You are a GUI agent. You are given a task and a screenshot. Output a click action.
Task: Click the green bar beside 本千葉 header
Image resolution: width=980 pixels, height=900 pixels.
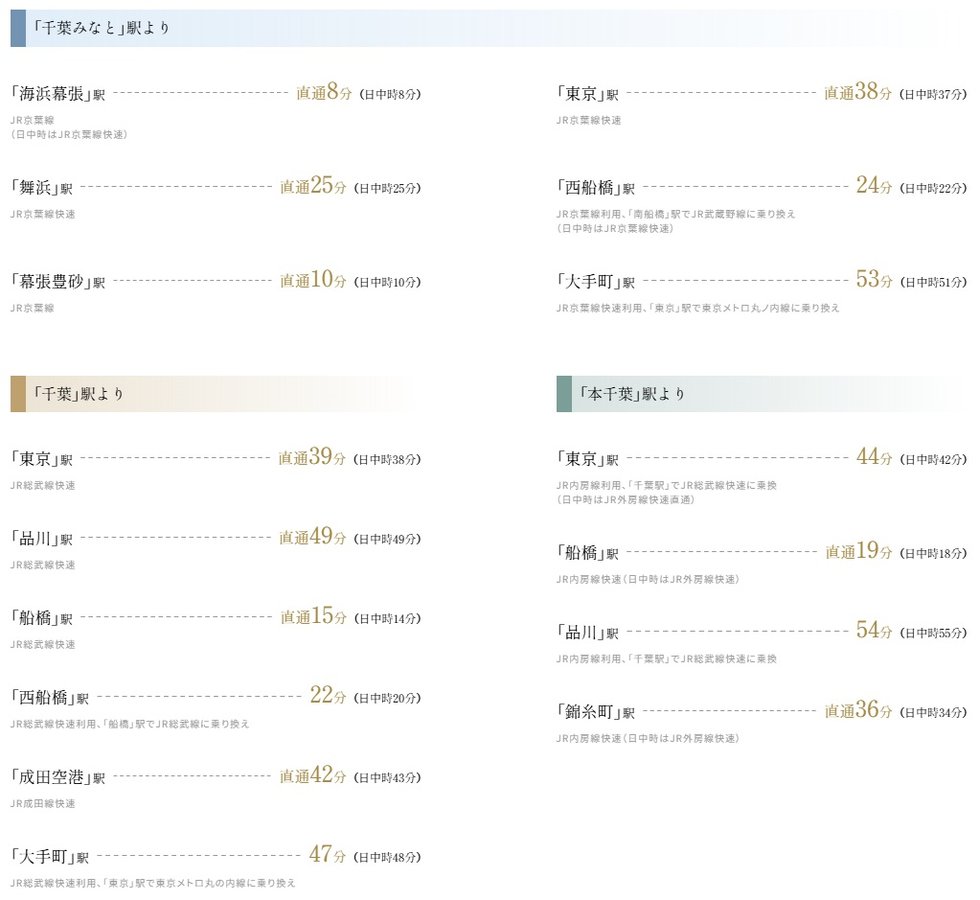(x=564, y=394)
